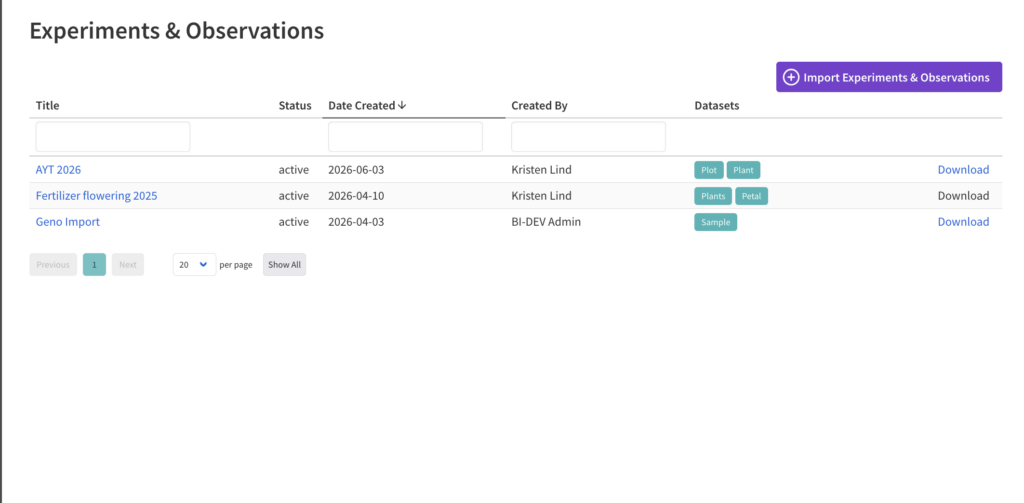Open the Geno Import experiment link
1024x503 pixels.
click(x=68, y=222)
